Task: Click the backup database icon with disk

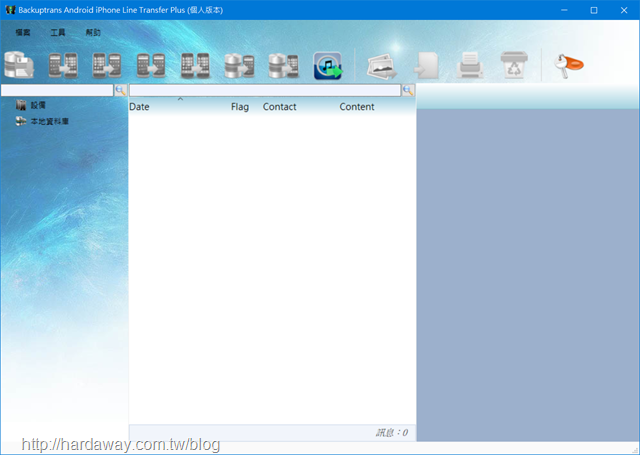Action: [x=19, y=65]
